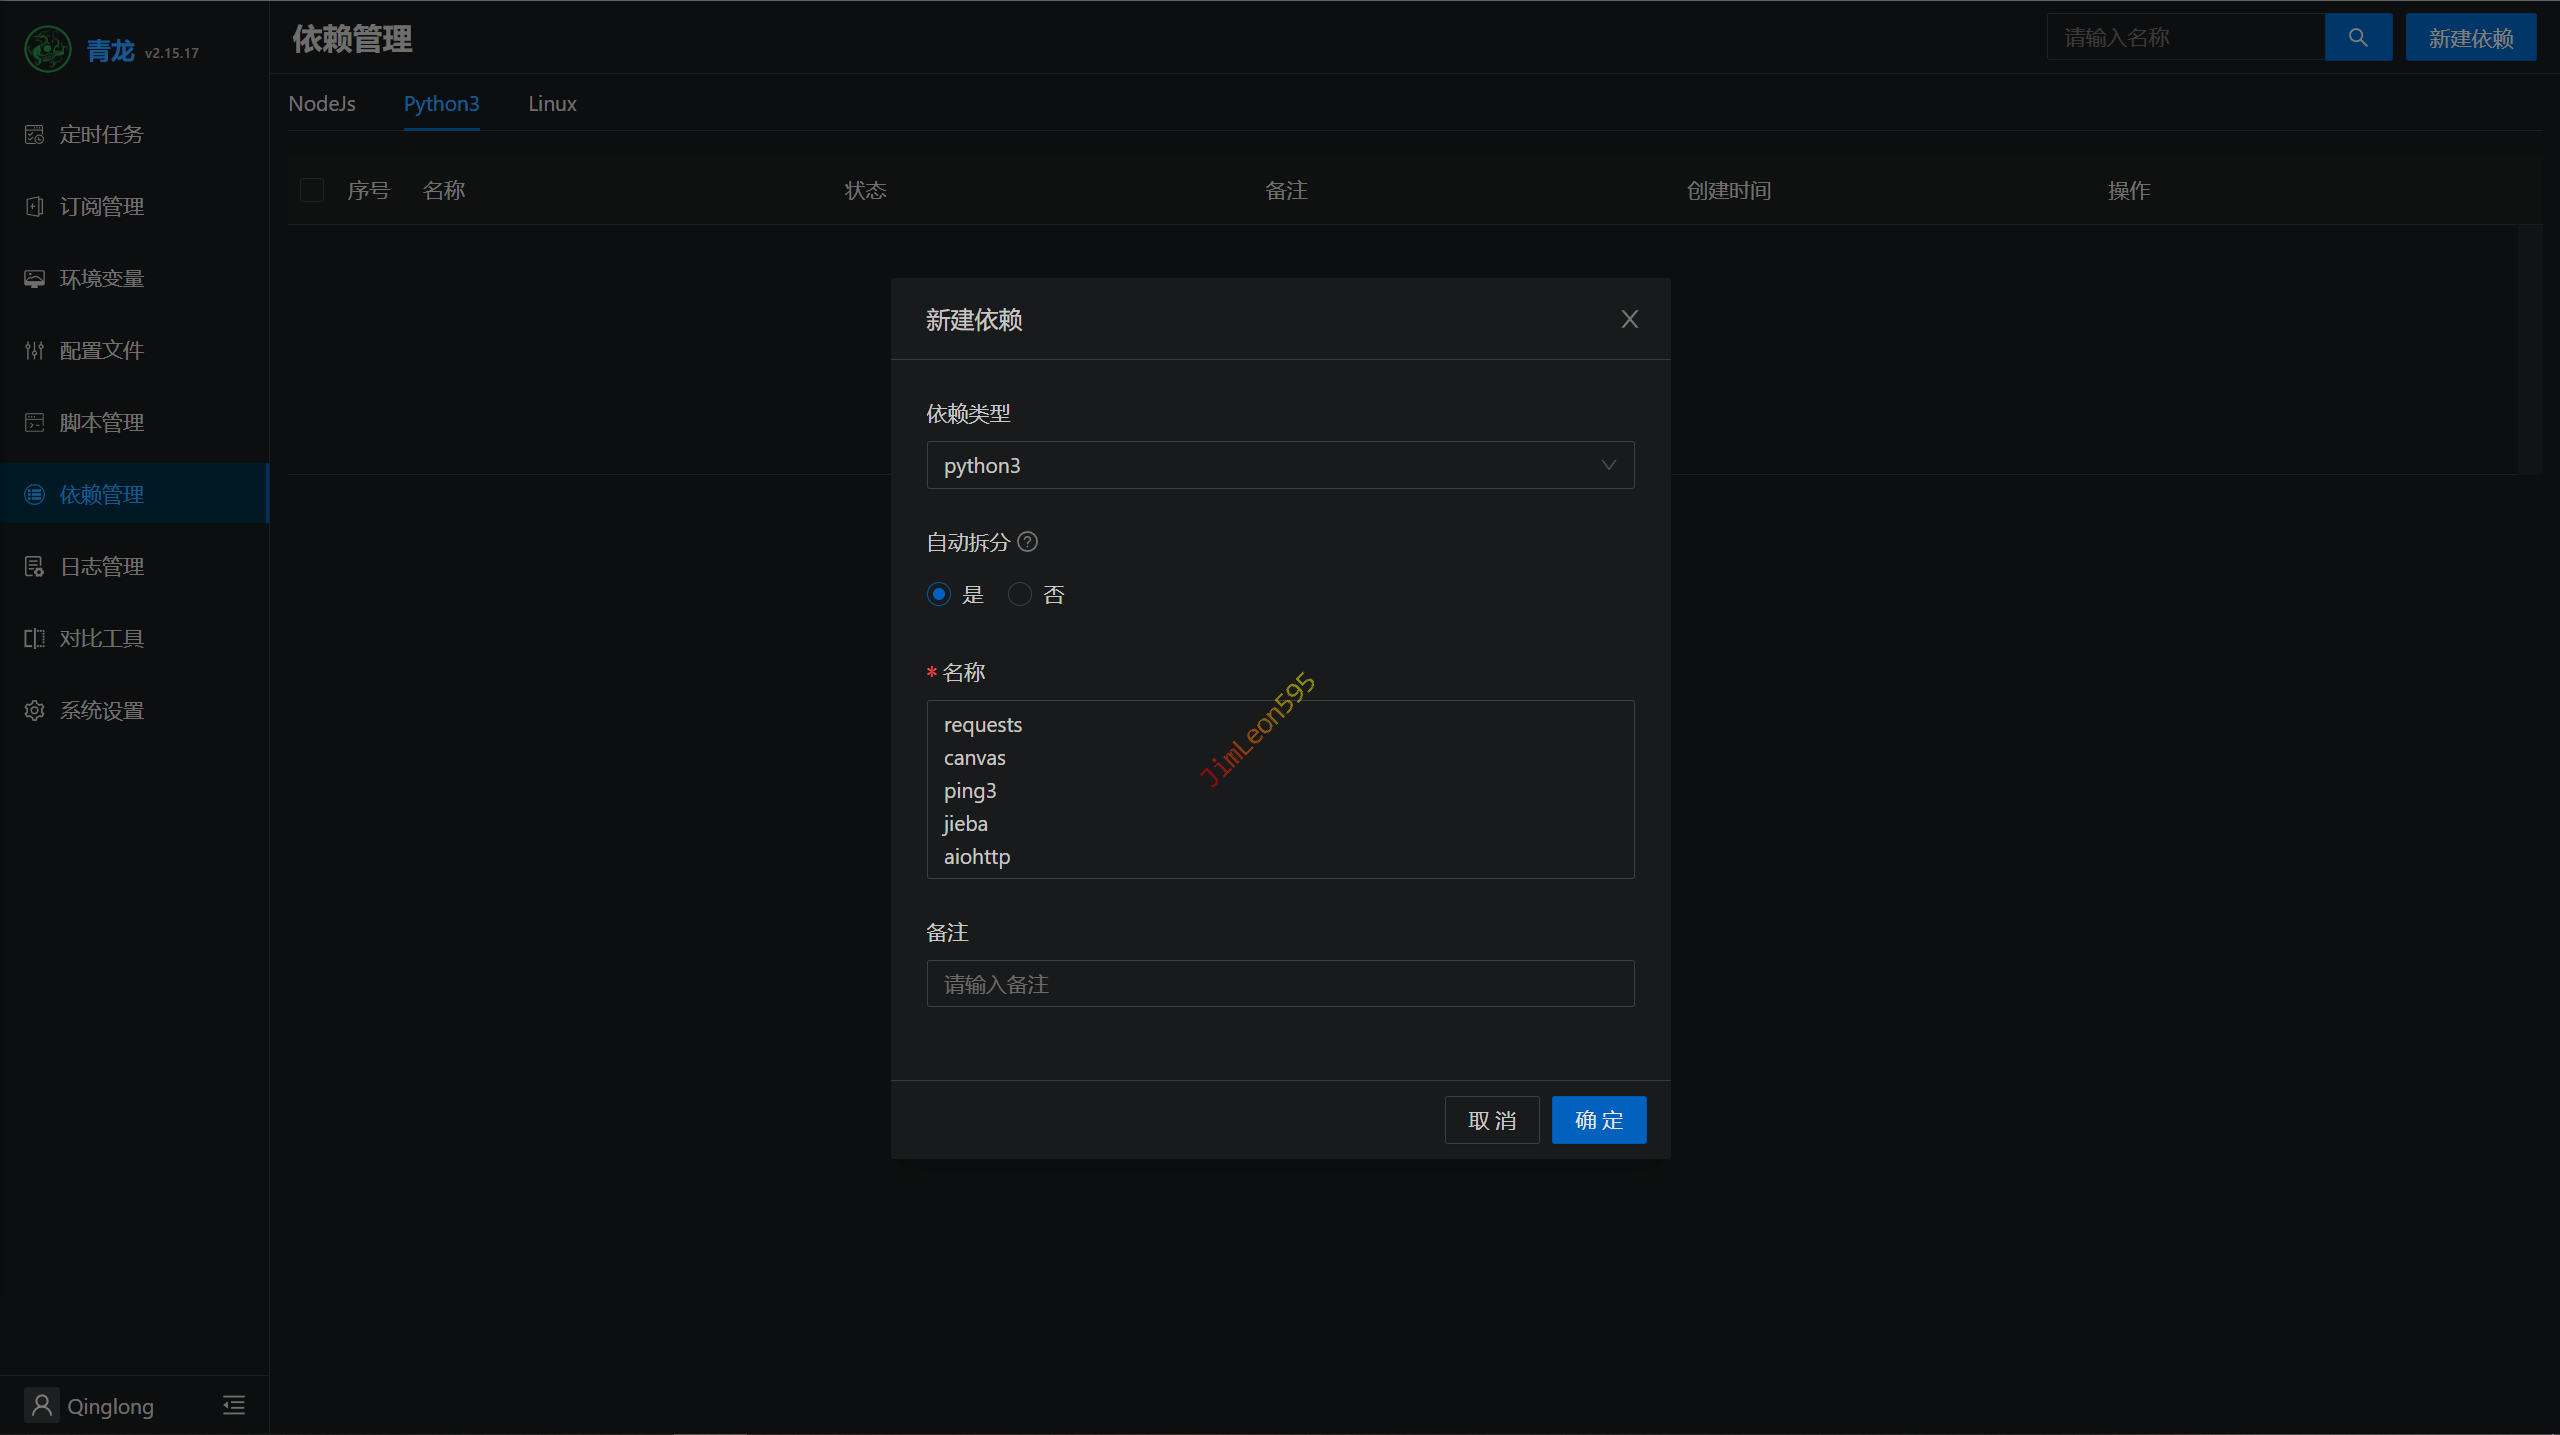The height and width of the screenshot is (1435, 2560).
Task: Switch to the NodeJs tab
Action: pos(322,104)
